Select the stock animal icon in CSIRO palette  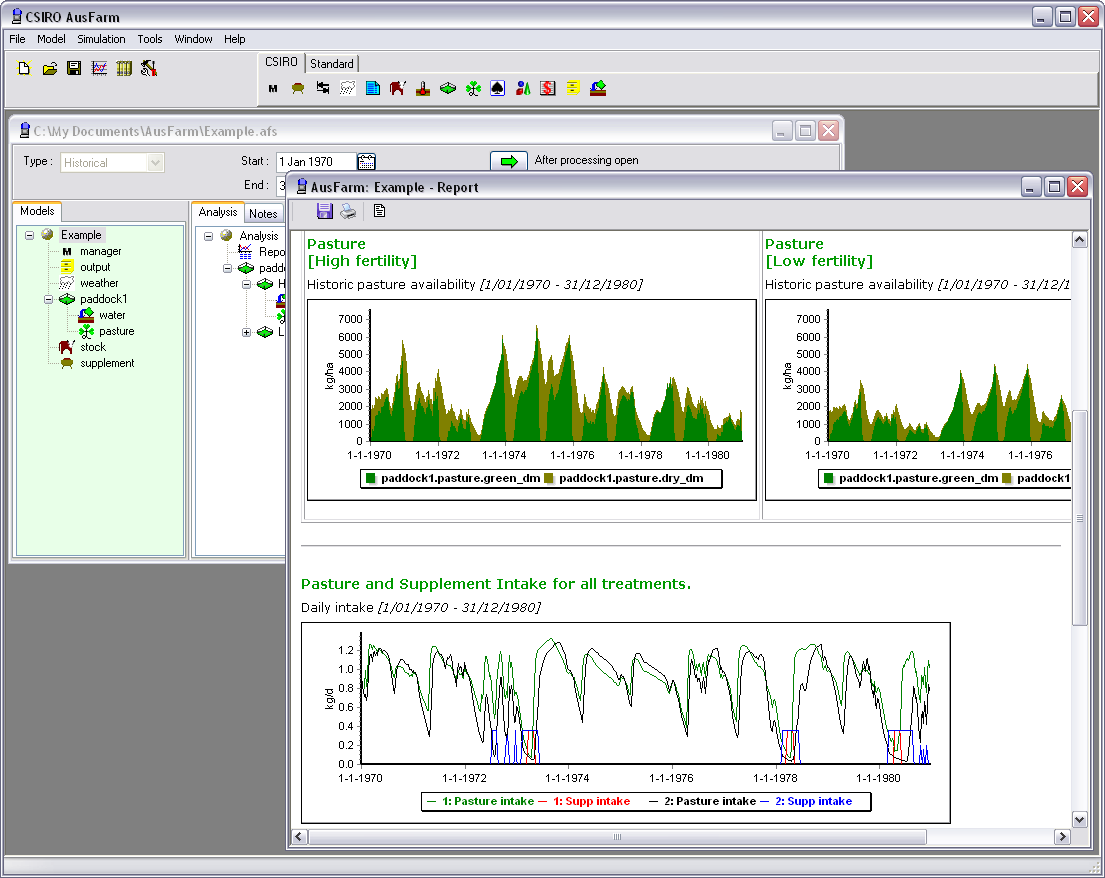click(x=397, y=89)
